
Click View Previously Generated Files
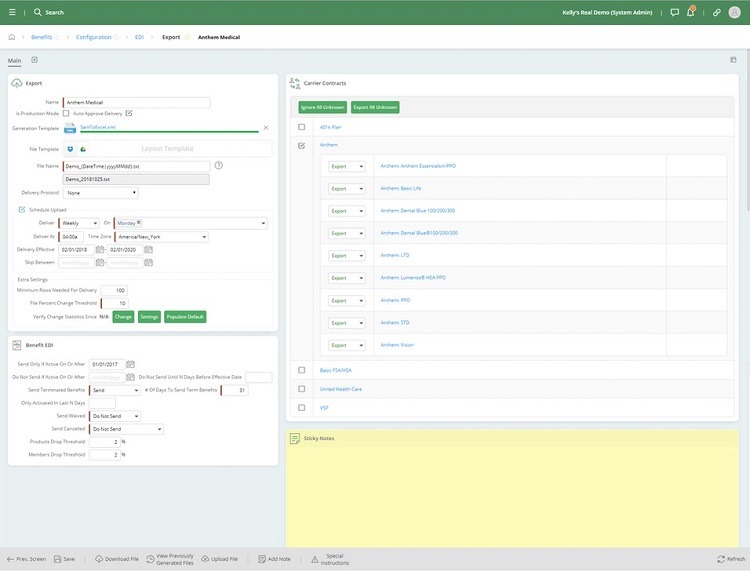pyautogui.click(x=170, y=559)
